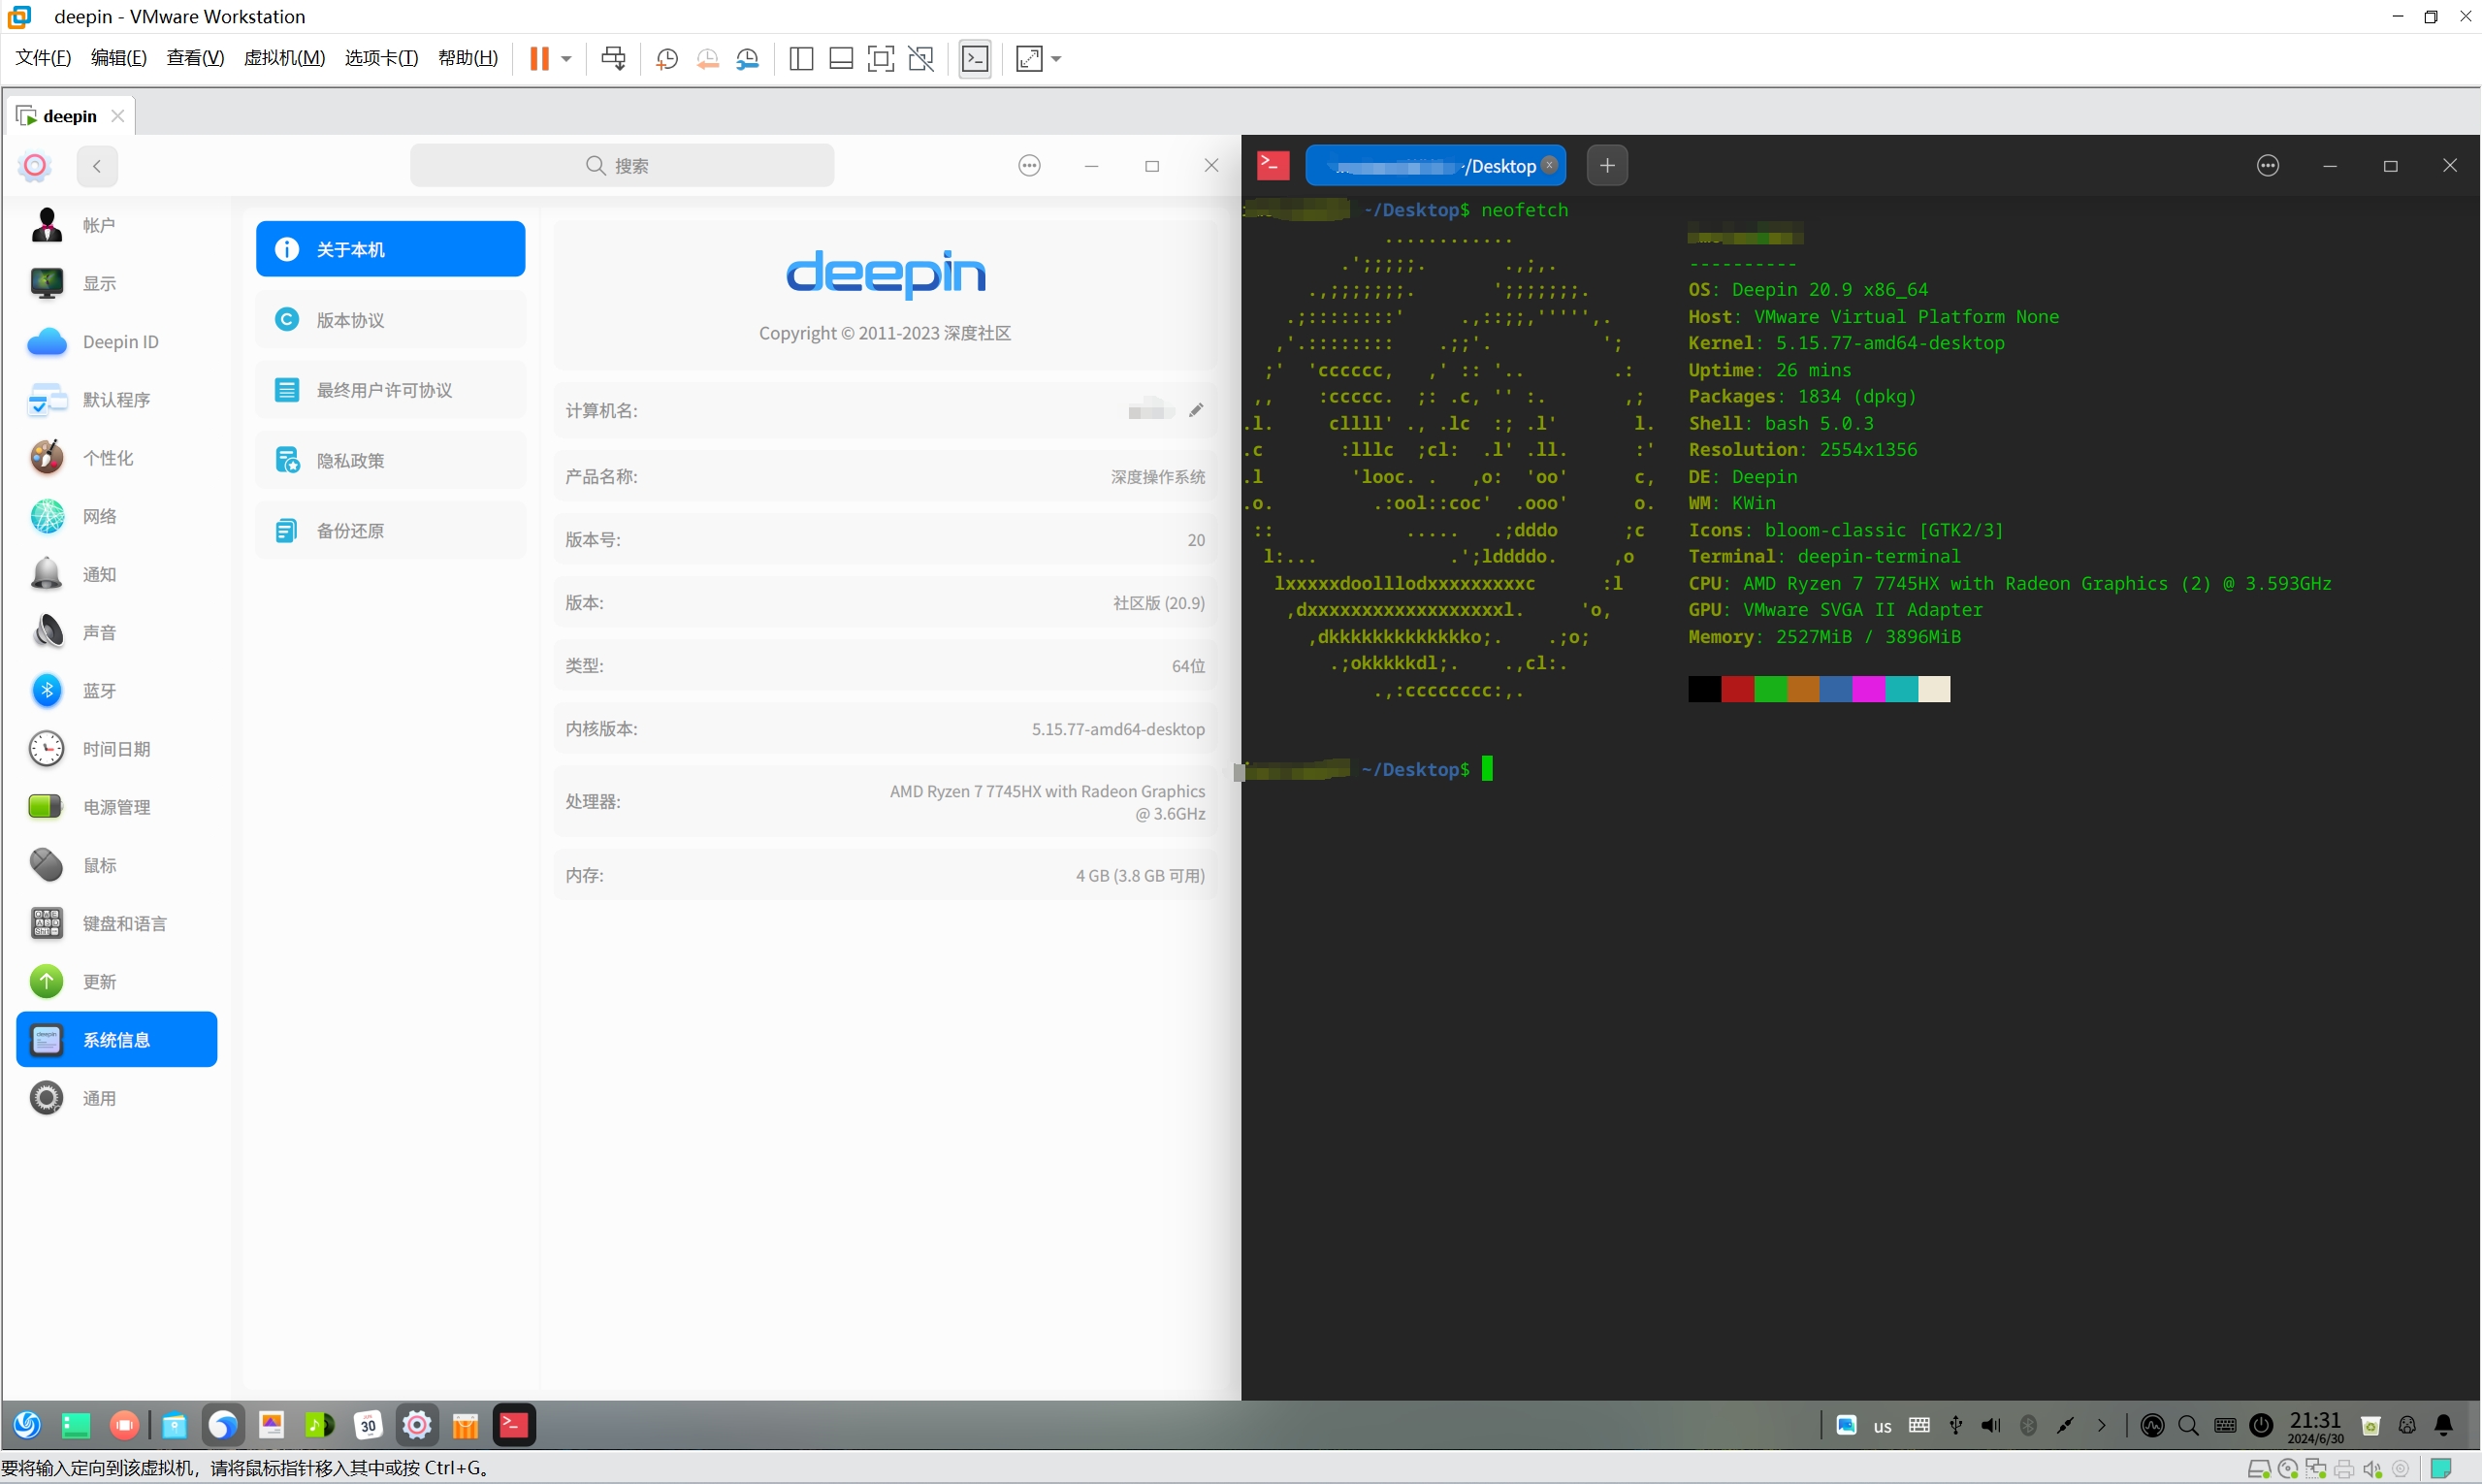The height and width of the screenshot is (1484, 2482).
Task: Select the deepin VM tab
Action: click(69, 116)
